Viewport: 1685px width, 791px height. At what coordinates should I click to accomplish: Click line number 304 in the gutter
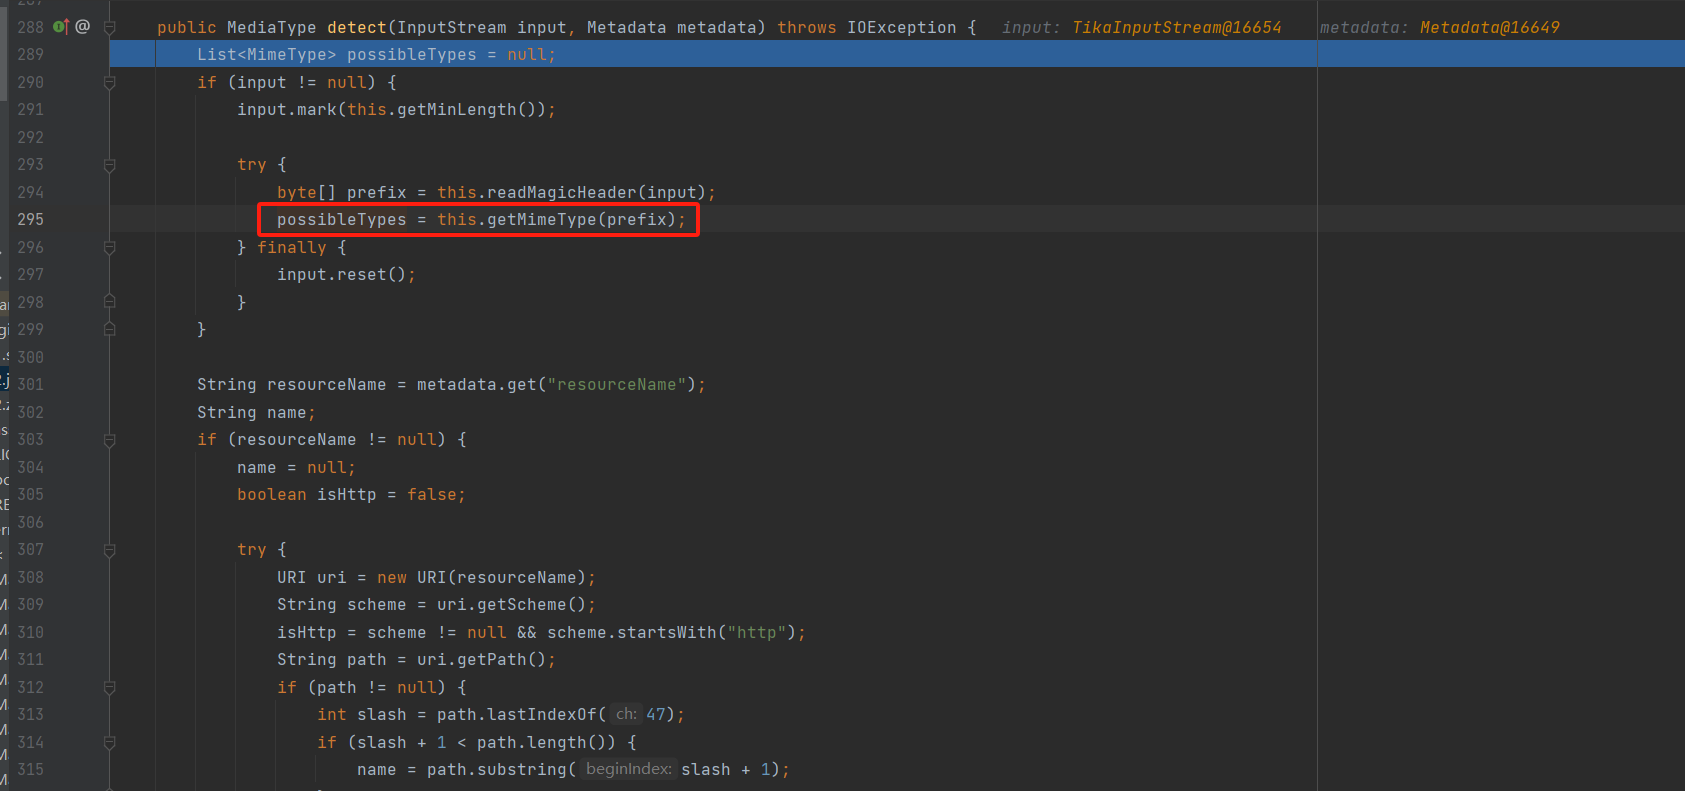click(30, 467)
